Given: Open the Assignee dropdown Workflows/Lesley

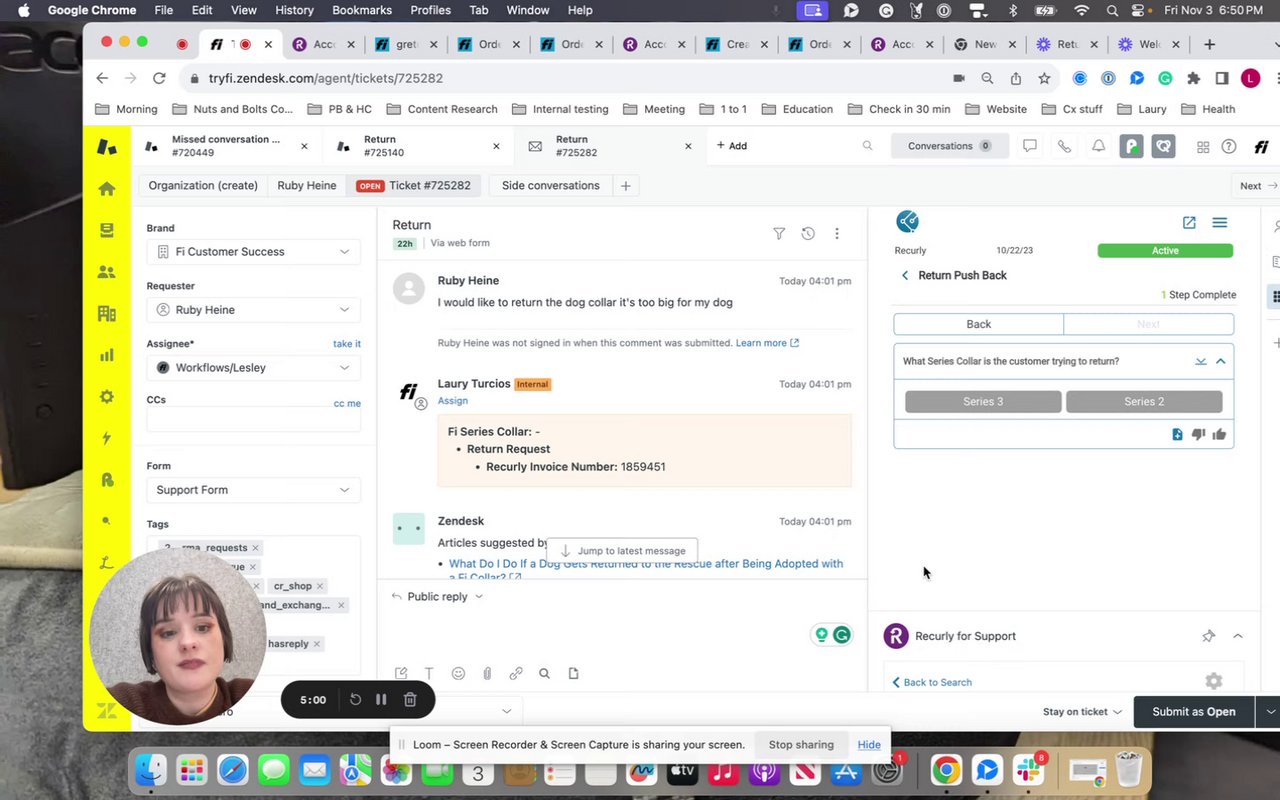Looking at the screenshot, I should click(253, 368).
